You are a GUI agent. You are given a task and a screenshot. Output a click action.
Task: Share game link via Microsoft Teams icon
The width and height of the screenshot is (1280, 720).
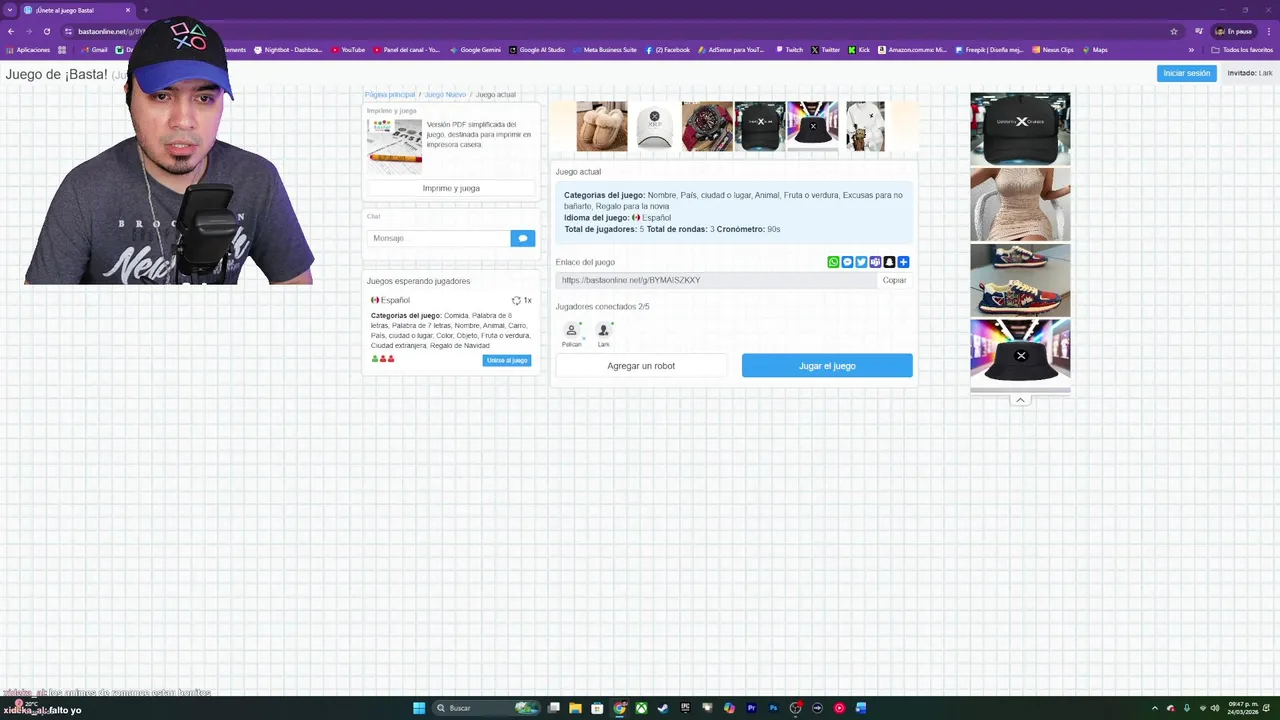(x=875, y=262)
